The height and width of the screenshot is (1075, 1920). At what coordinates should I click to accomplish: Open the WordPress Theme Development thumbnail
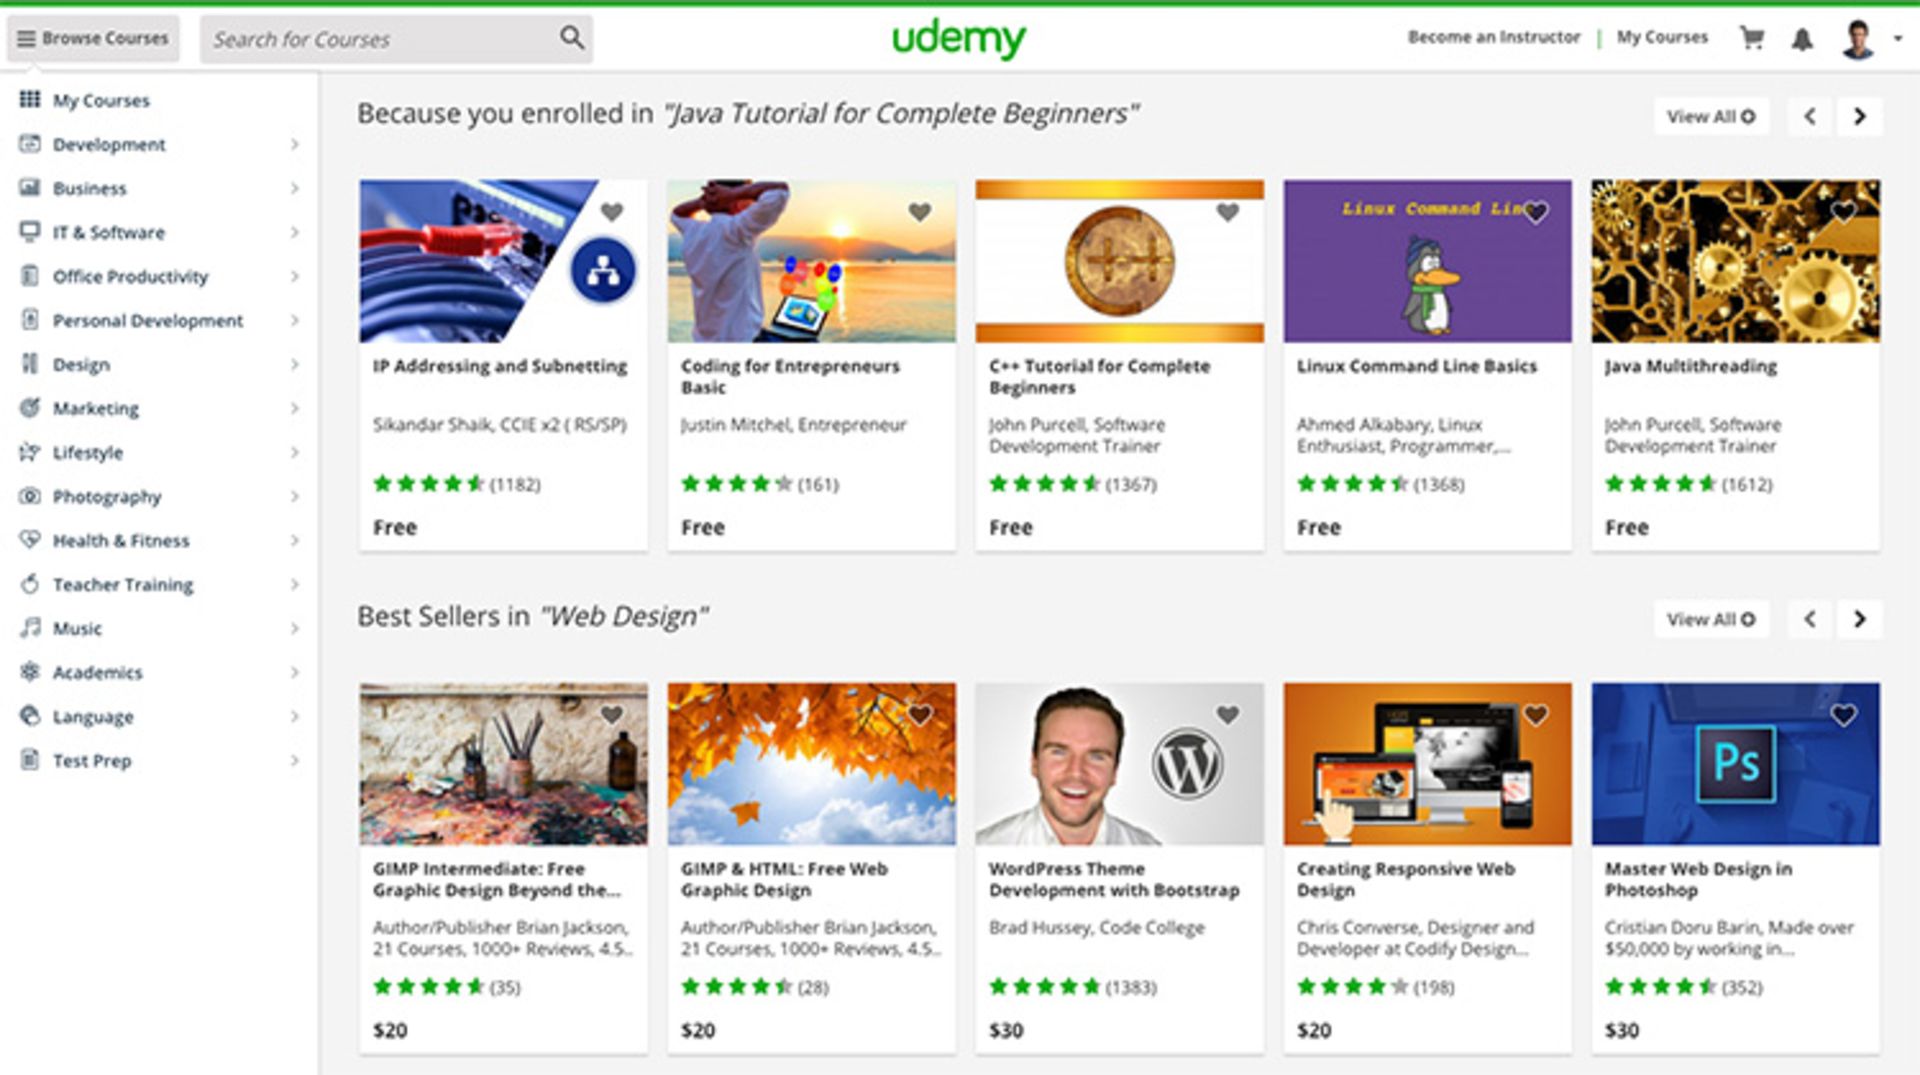click(1120, 764)
